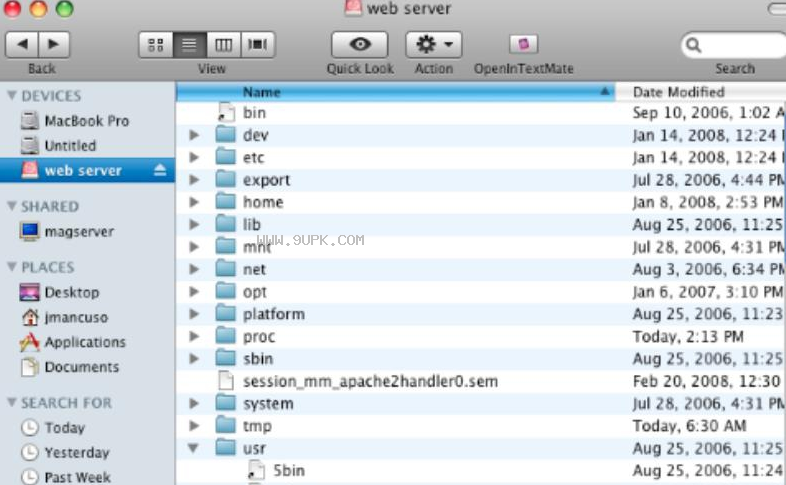Switch to Cover Flow view
Screen dimensions: 786x485
coord(258,45)
